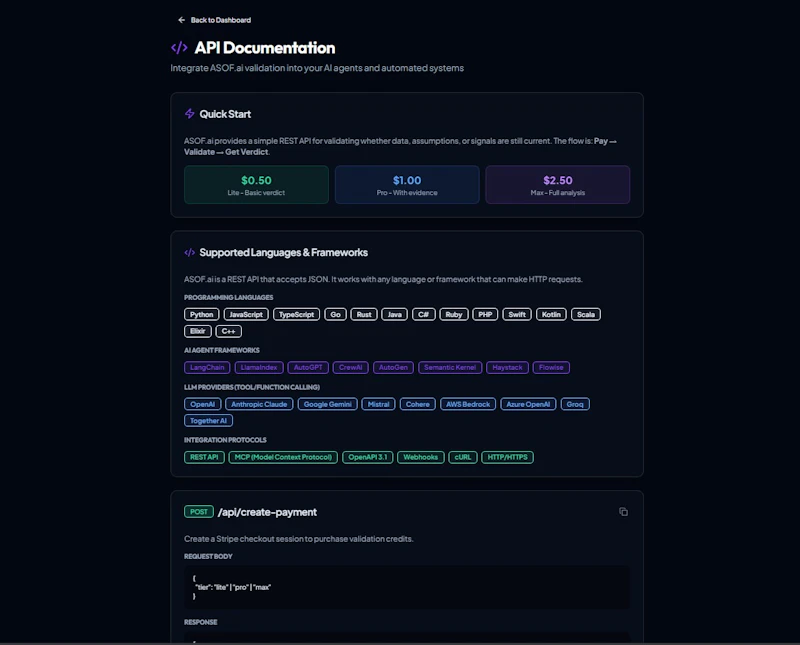This screenshot has height=645, width=800.
Task: Click the HTTP/HTTPS protocol tag
Action: coord(508,457)
